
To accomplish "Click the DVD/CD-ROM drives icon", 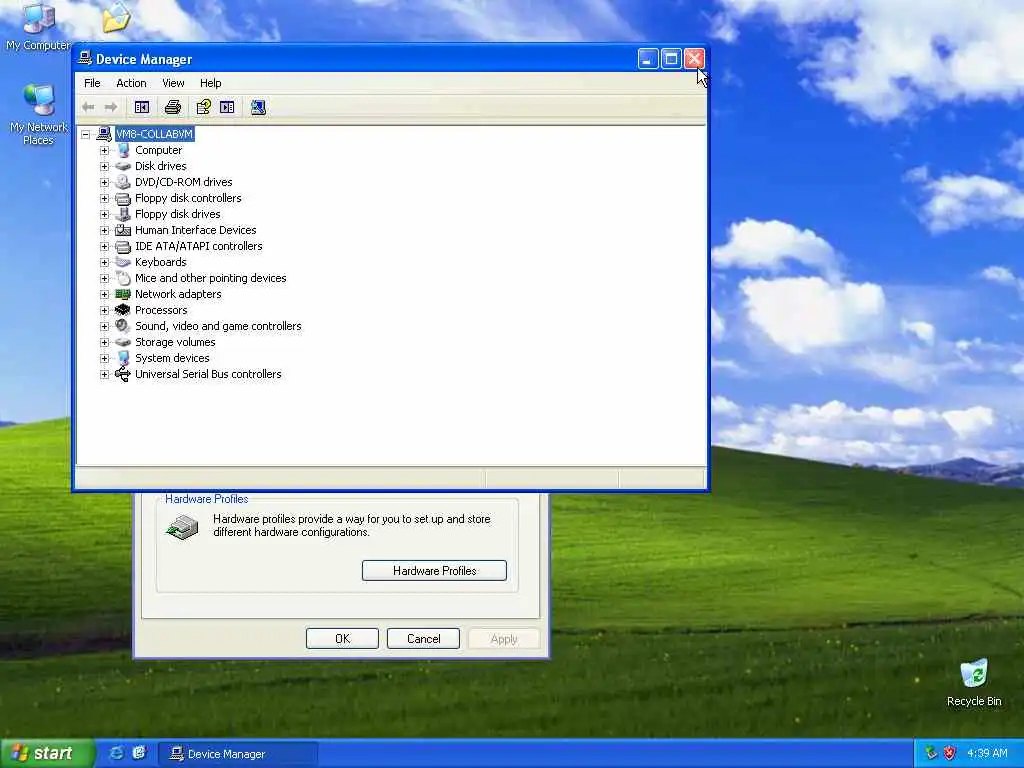I will 123,182.
